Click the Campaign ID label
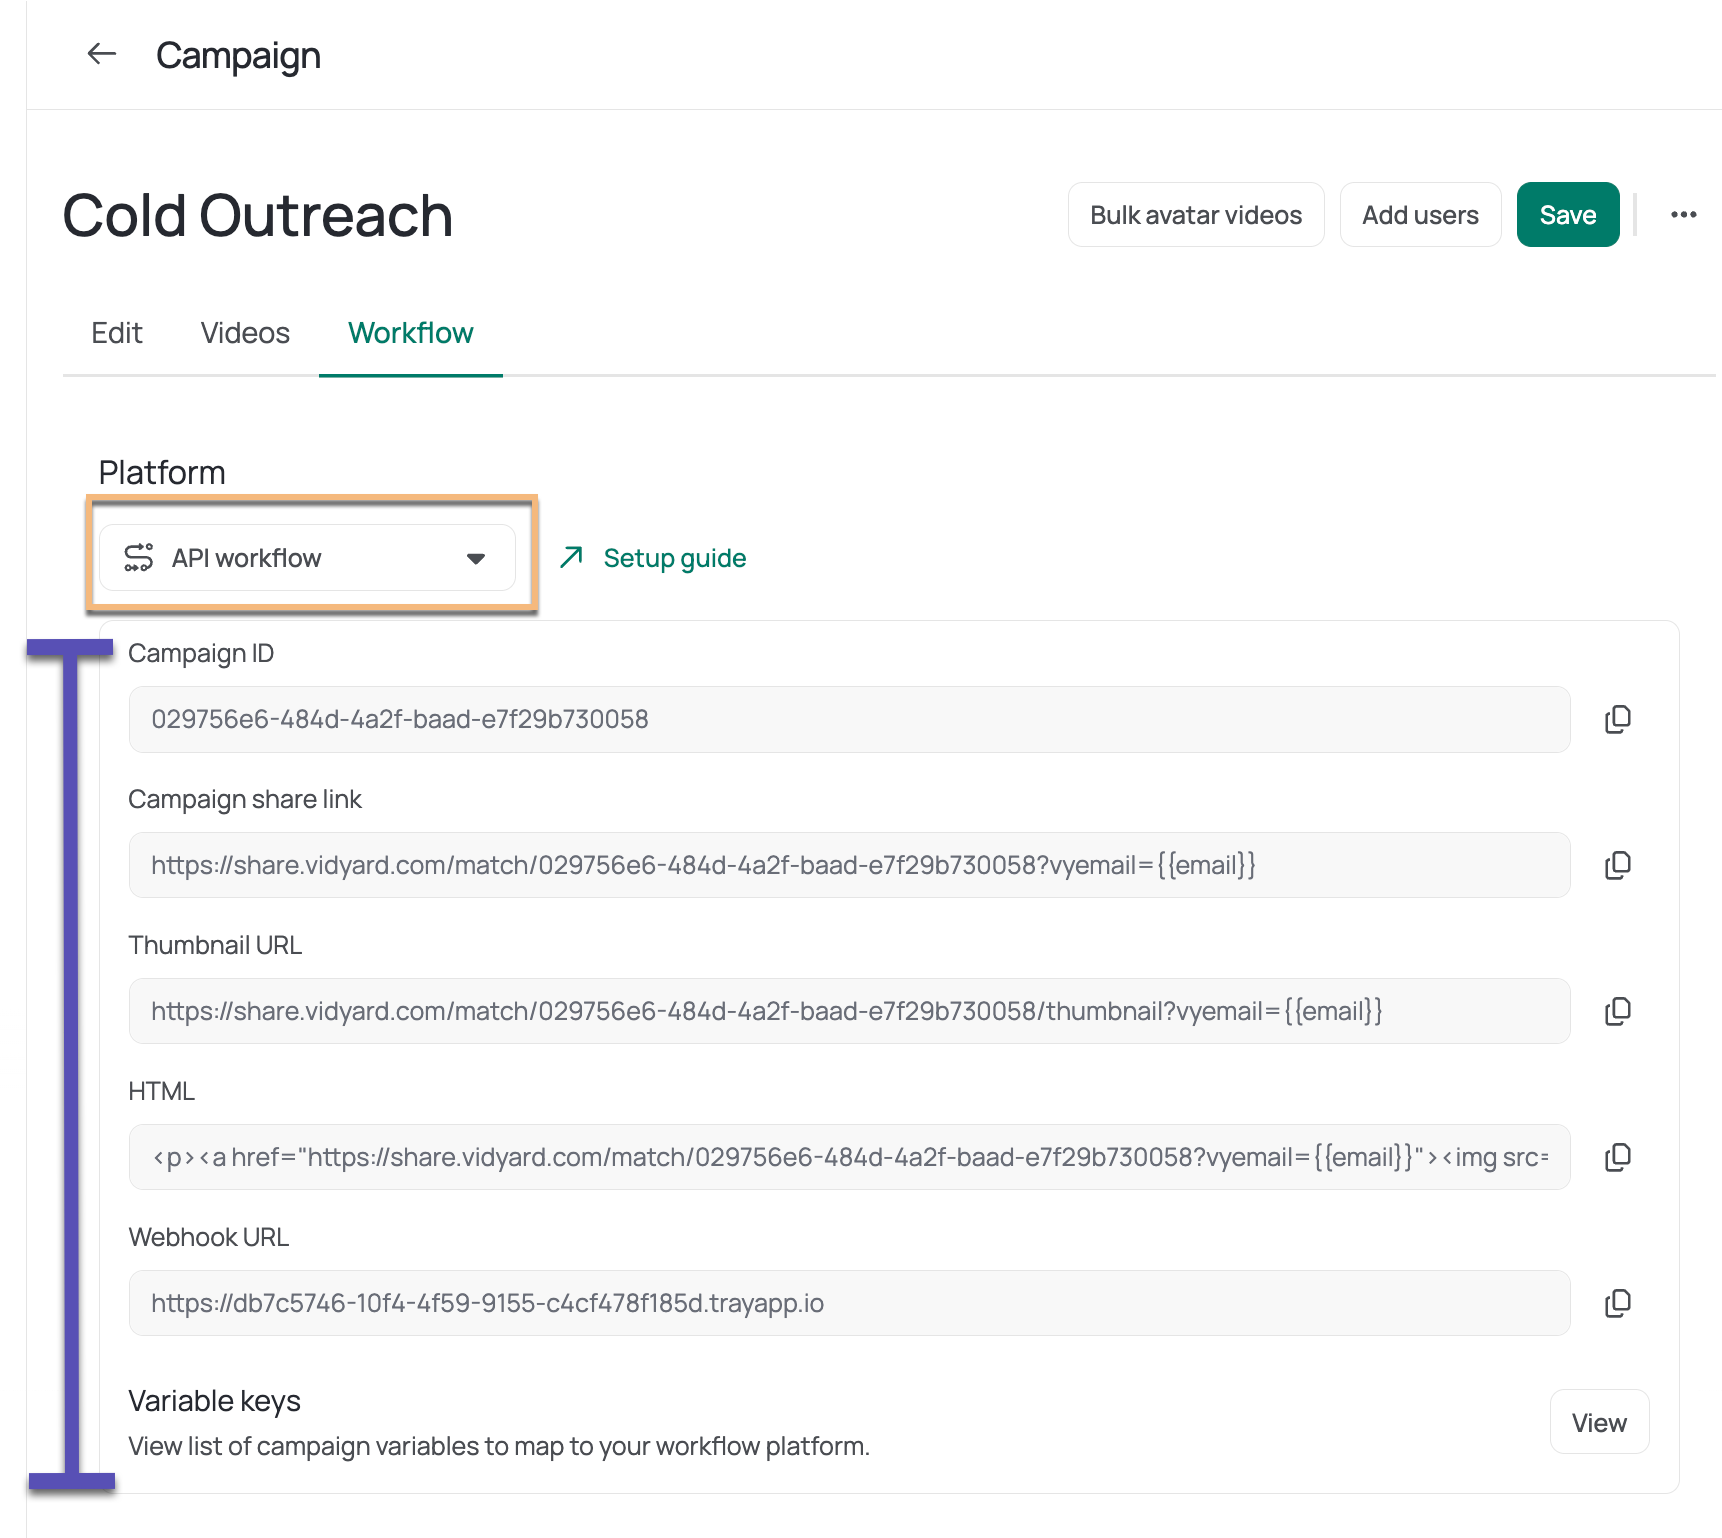Screen dimensions: 1722x1538 tap(201, 653)
